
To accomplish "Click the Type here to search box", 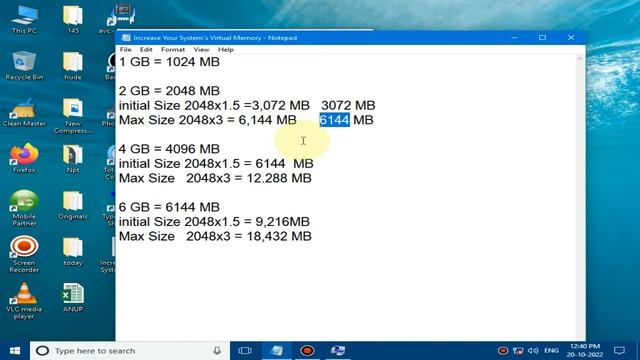I will [130, 351].
